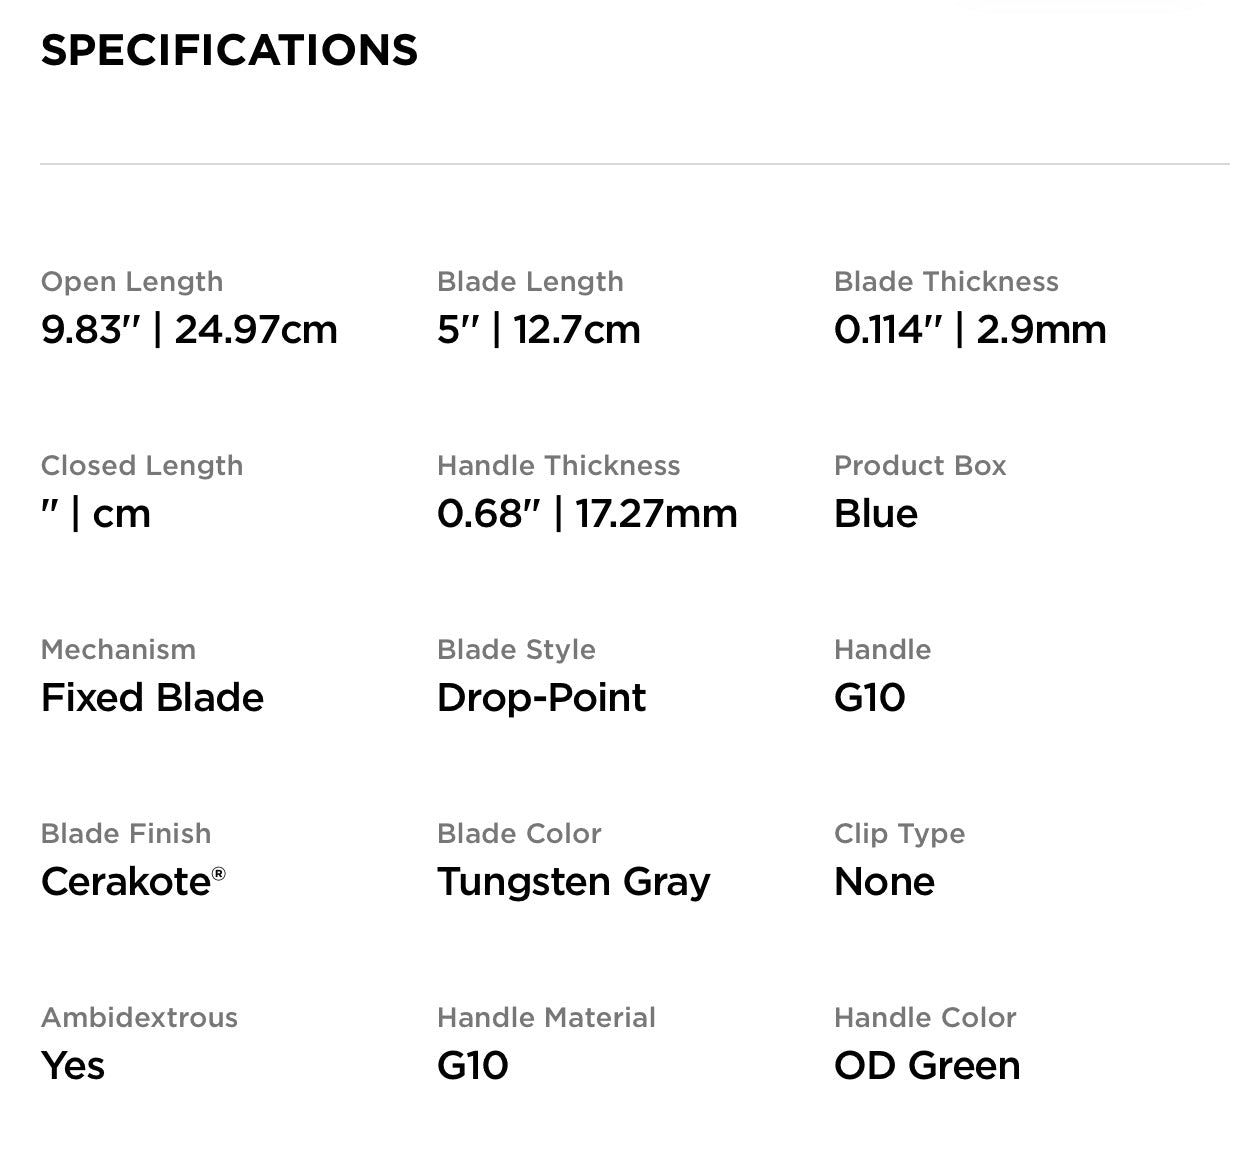1255x1154 pixels.
Task: Click the Clip Type value None
Action: pos(884,882)
